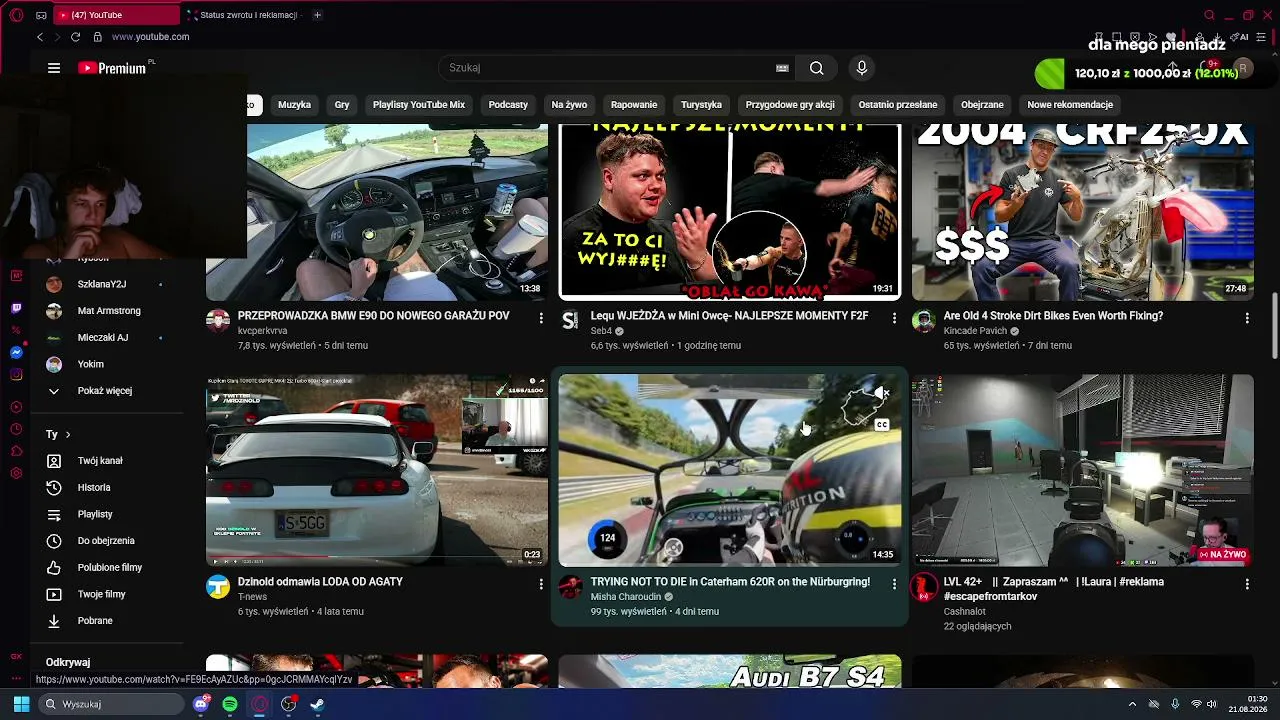This screenshot has width=1280, height=720.
Task: Play the Dzinold odmawia LODA thumbnail
Action: (x=377, y=471)
